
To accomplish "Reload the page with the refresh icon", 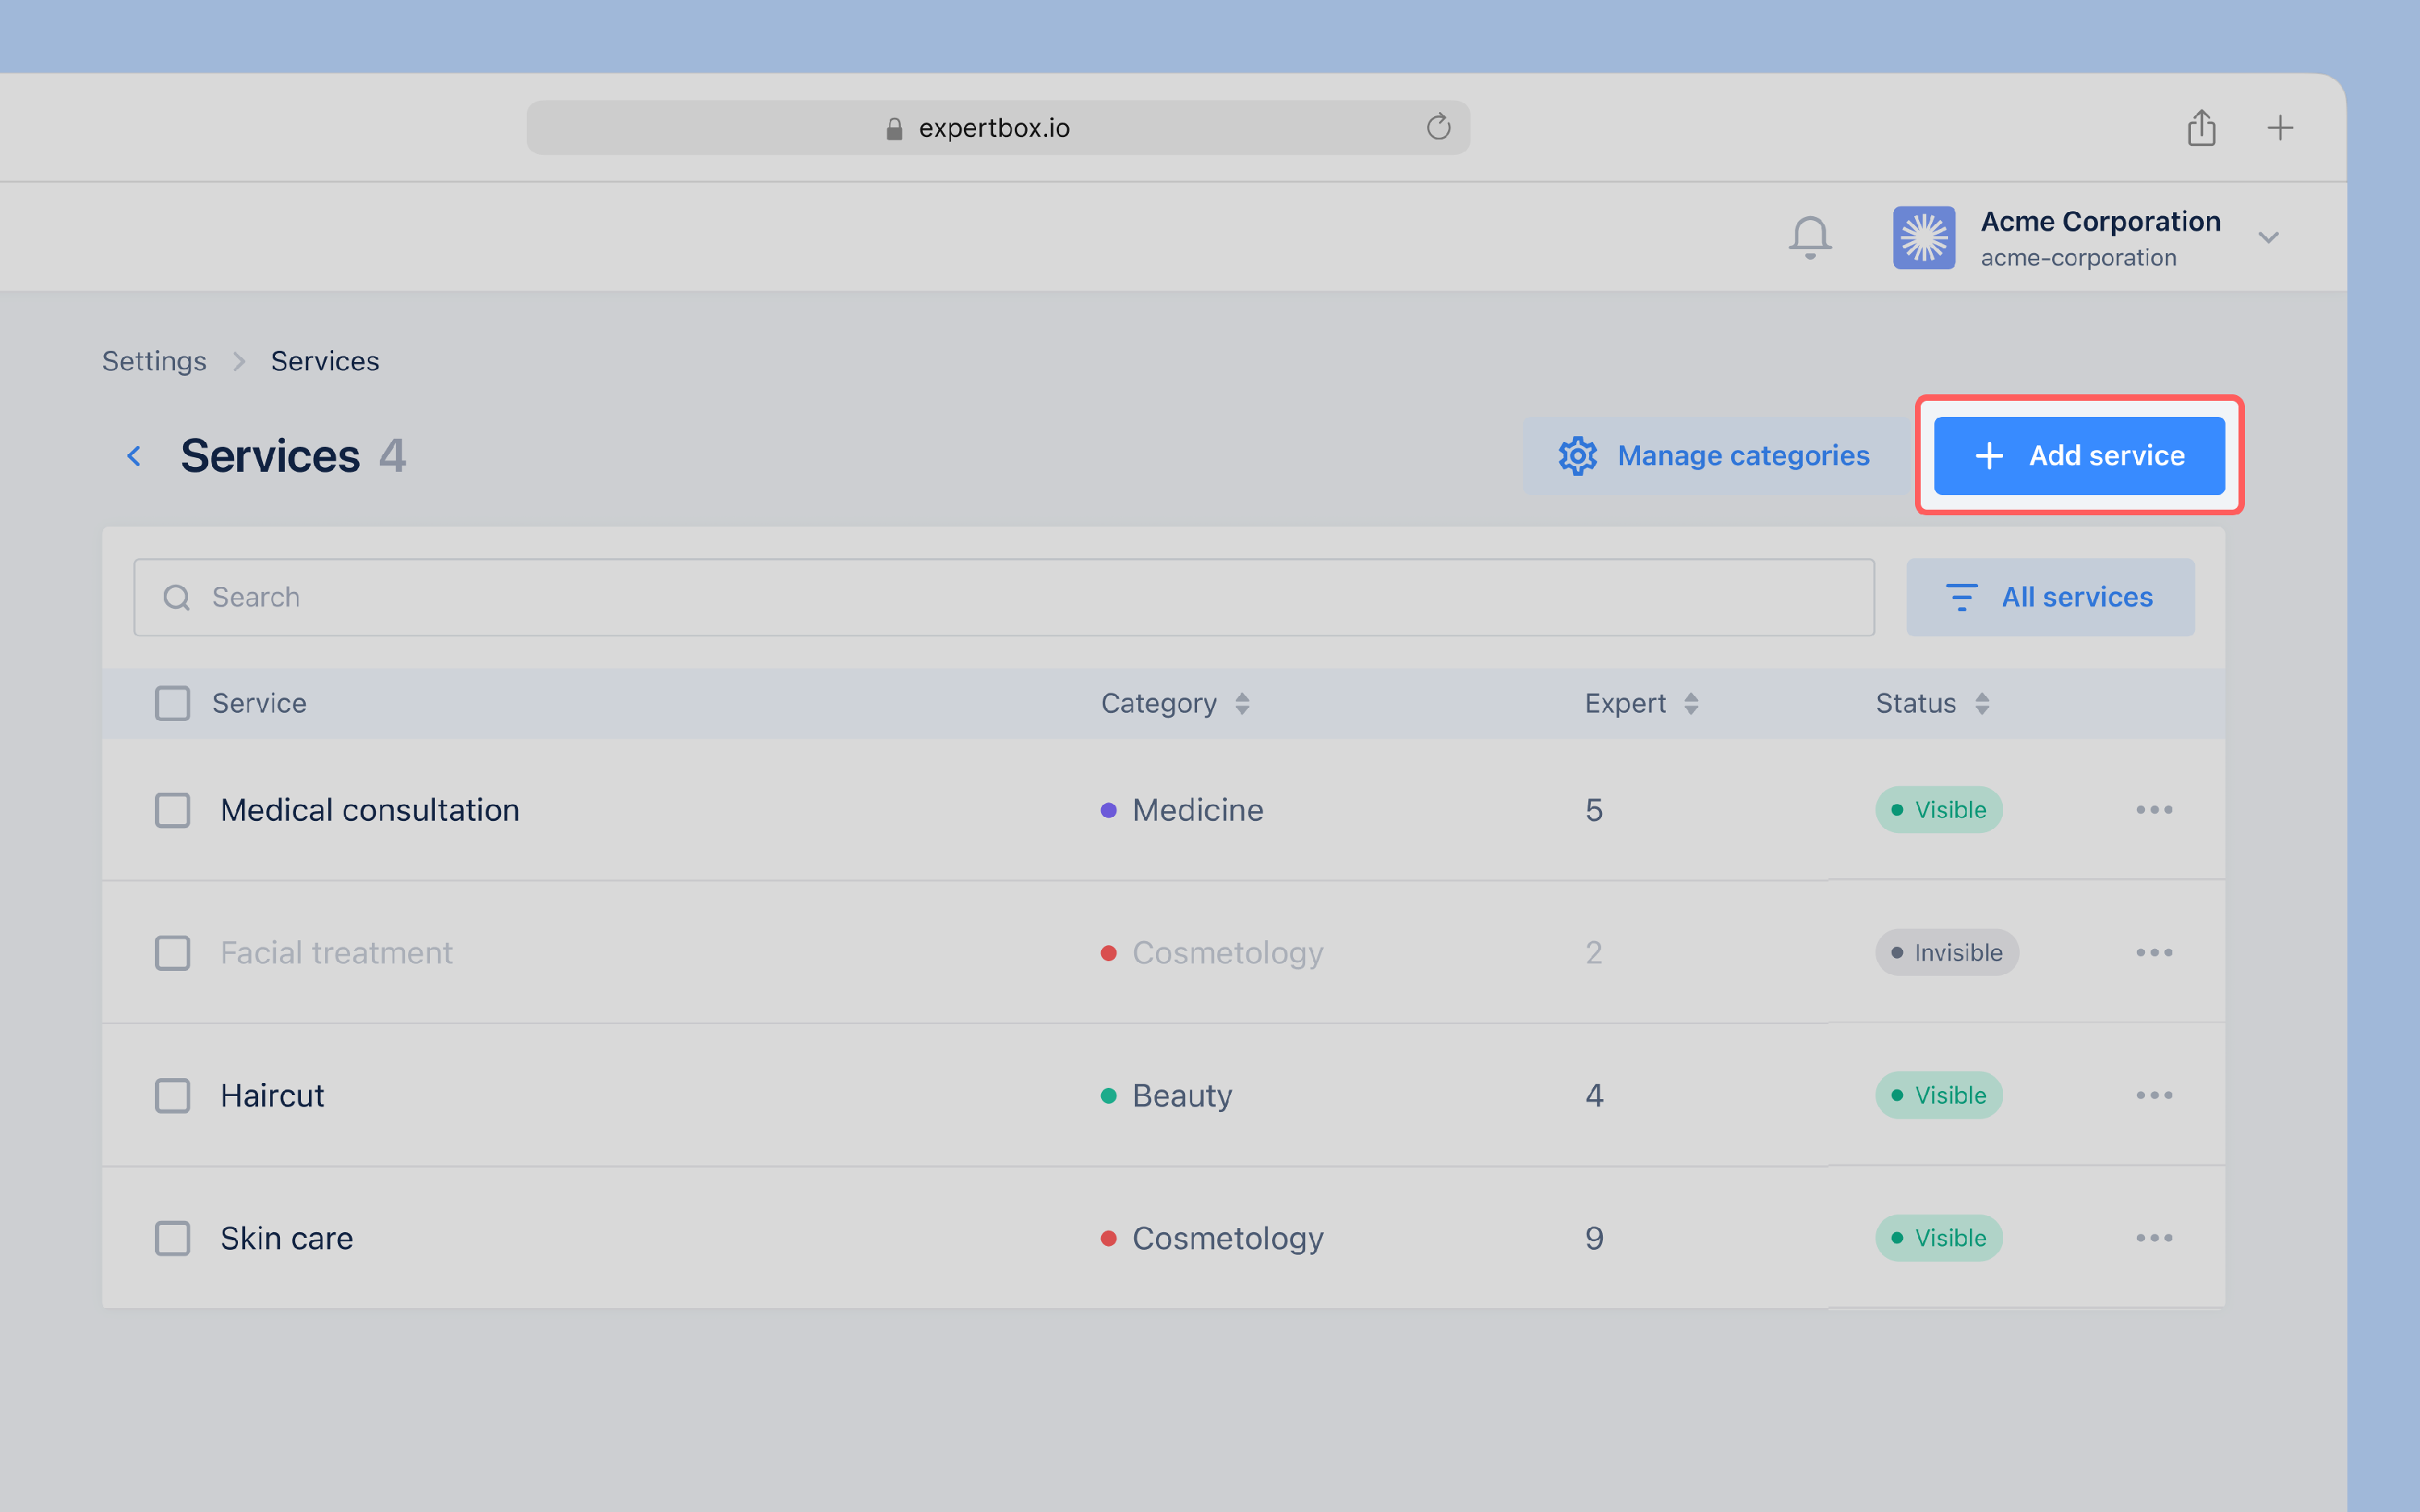I will 1438,127.
